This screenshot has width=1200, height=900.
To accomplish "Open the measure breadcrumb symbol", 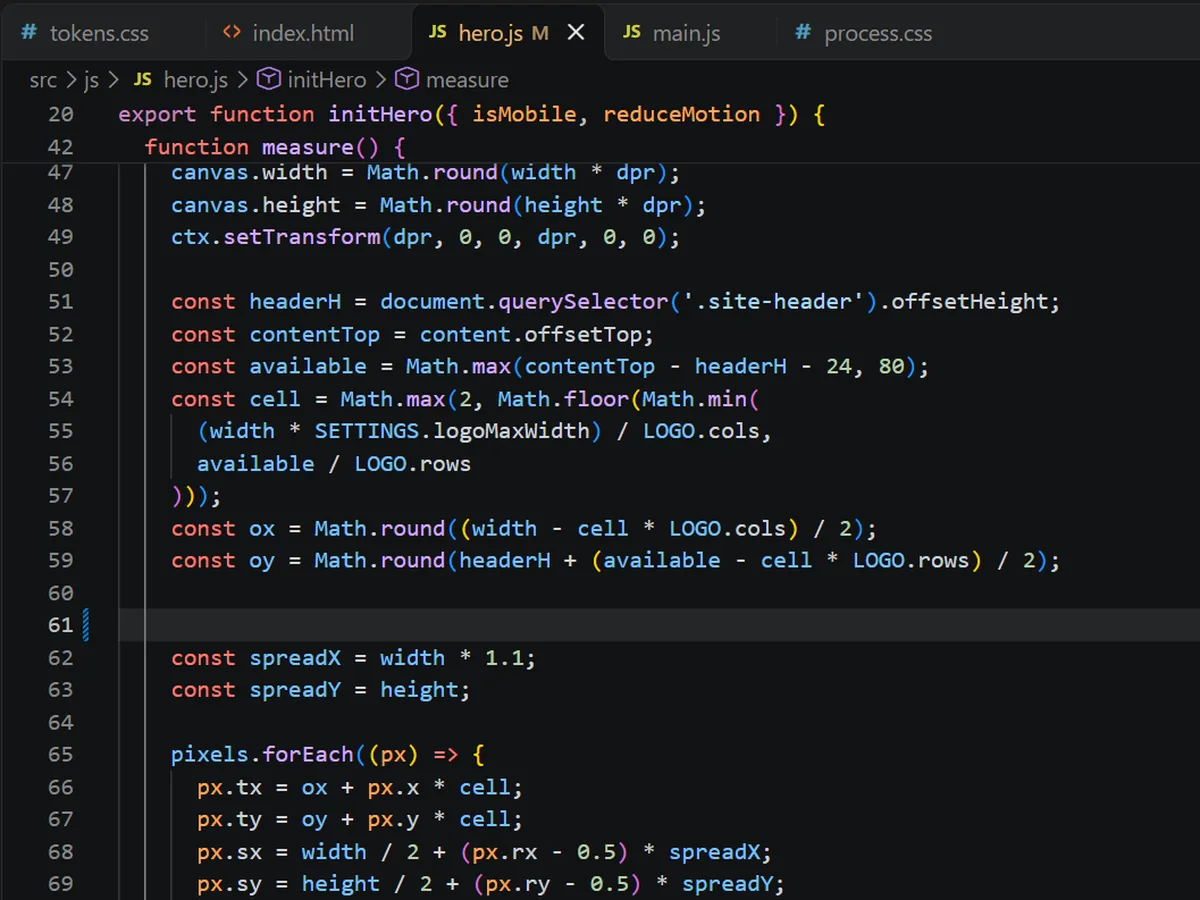I will pyautogui.click(x=467, y=80).
